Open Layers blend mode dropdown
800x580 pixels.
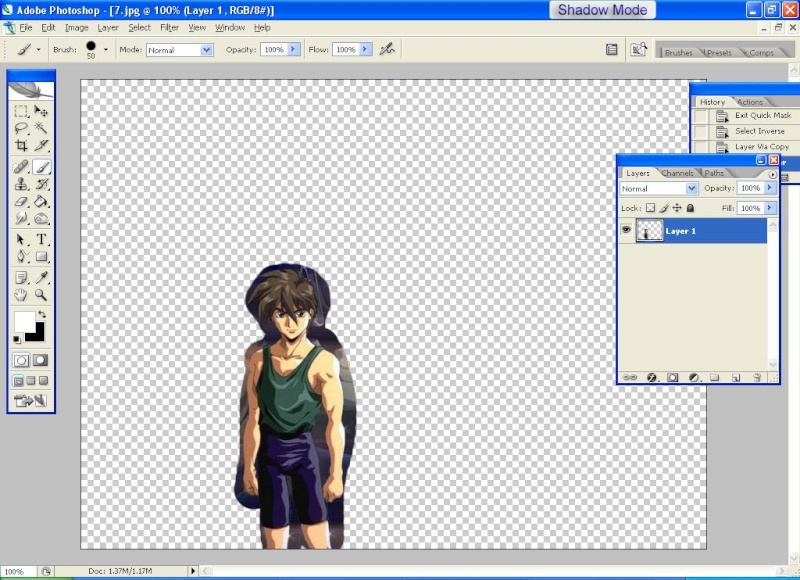tap(691, 188)
